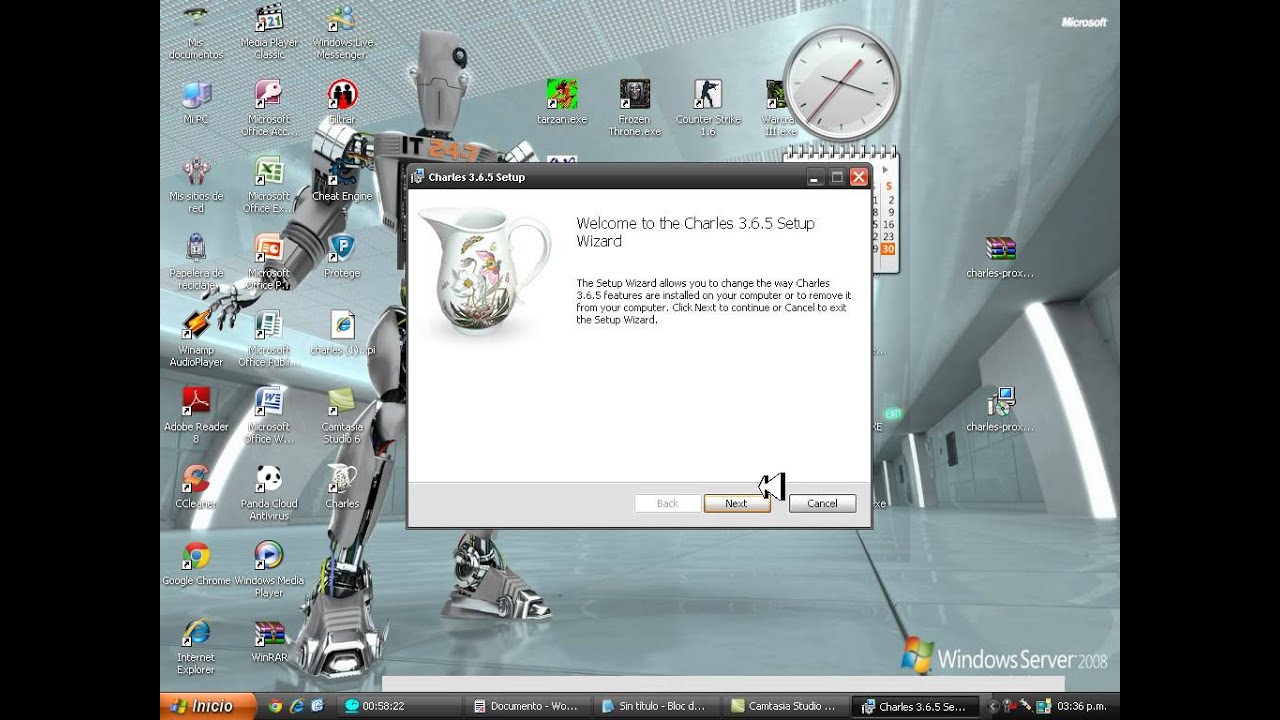Select the Camtasia Studio 6 desktop shortcut

[342, 415]
